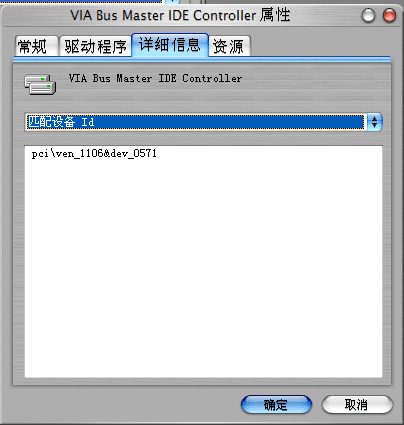404x425 pixels.
Task: Close the dialog with the red round button
Action: click(x=389, y=15)
